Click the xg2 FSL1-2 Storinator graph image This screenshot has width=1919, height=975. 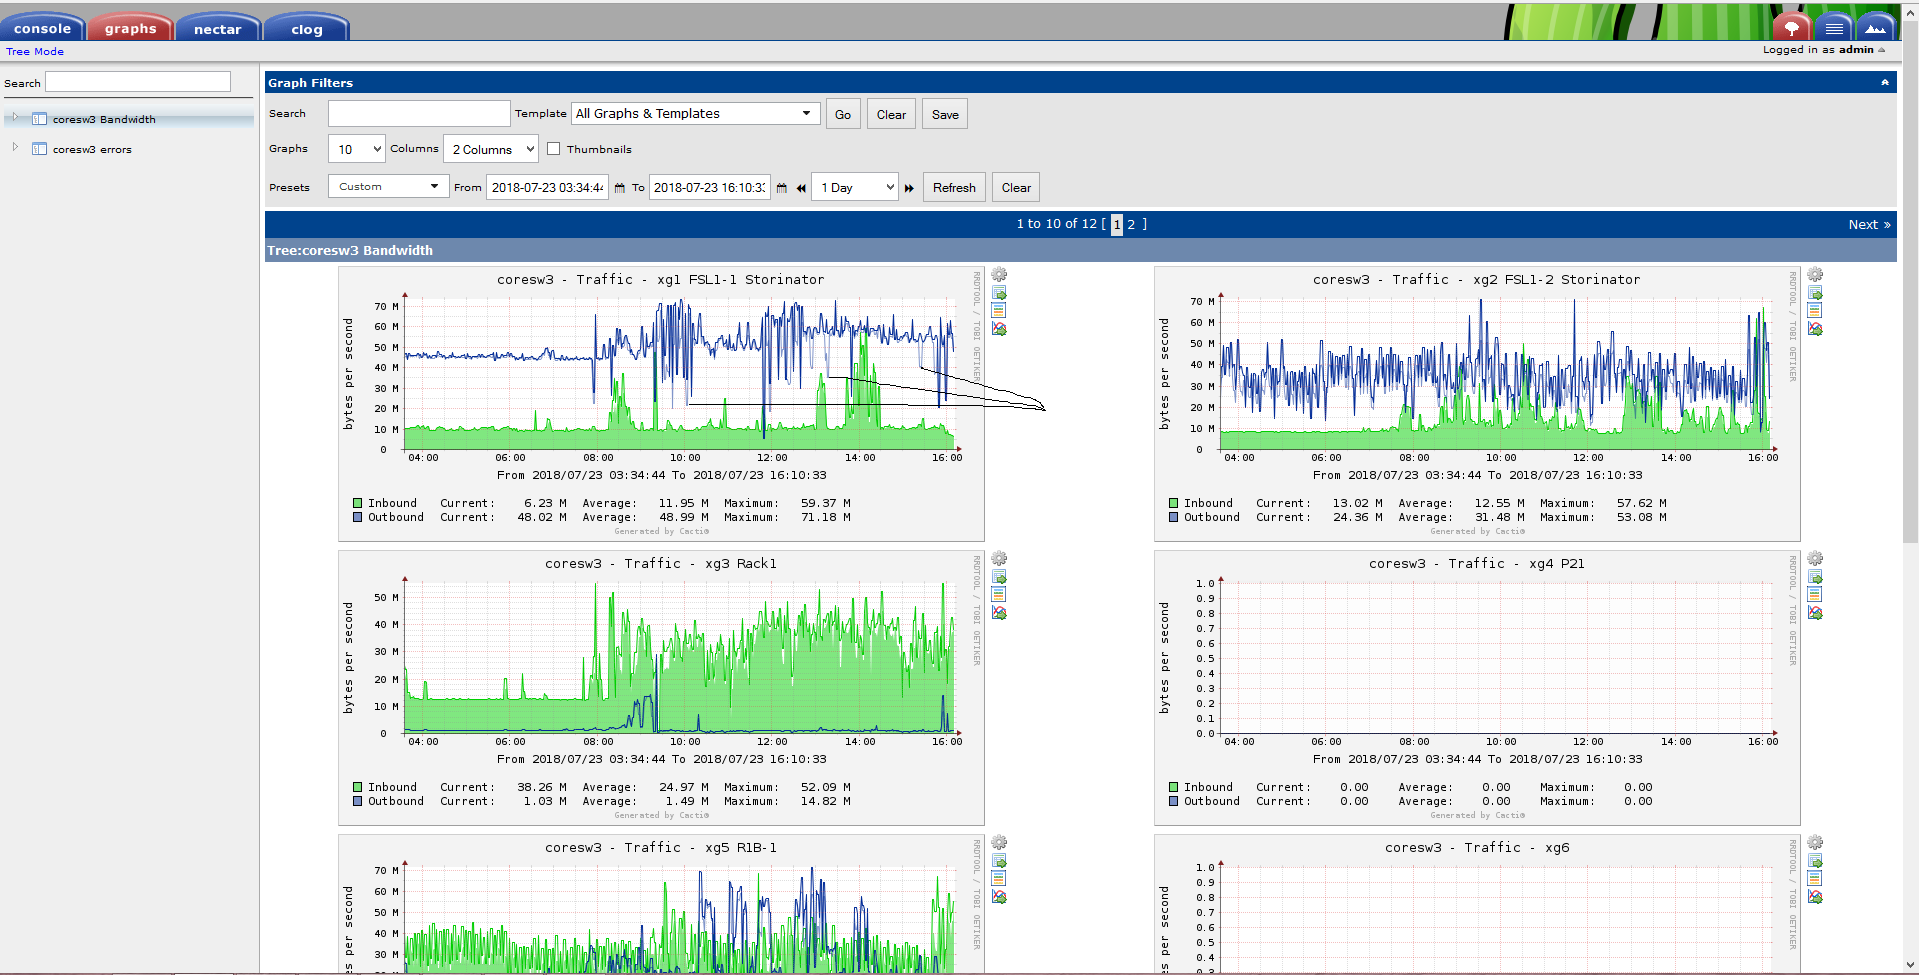[x=1477, y=404]
